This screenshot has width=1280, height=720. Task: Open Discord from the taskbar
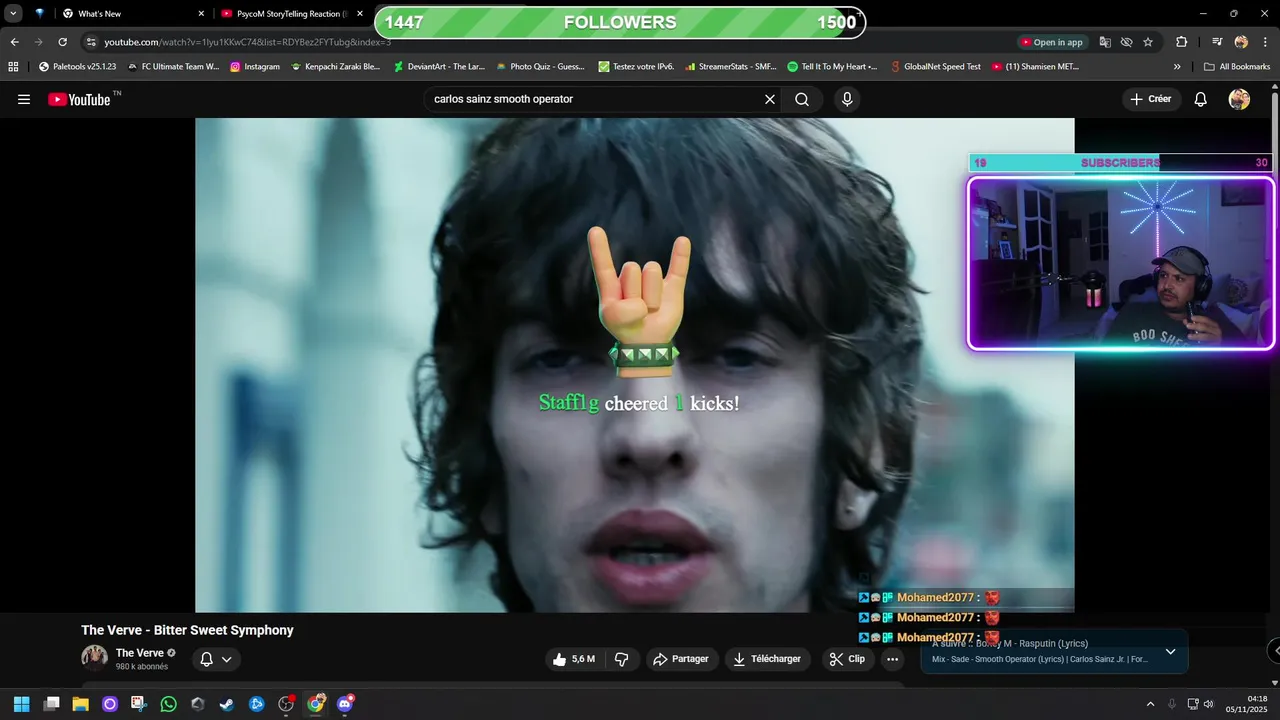click(x=345, y=704)
